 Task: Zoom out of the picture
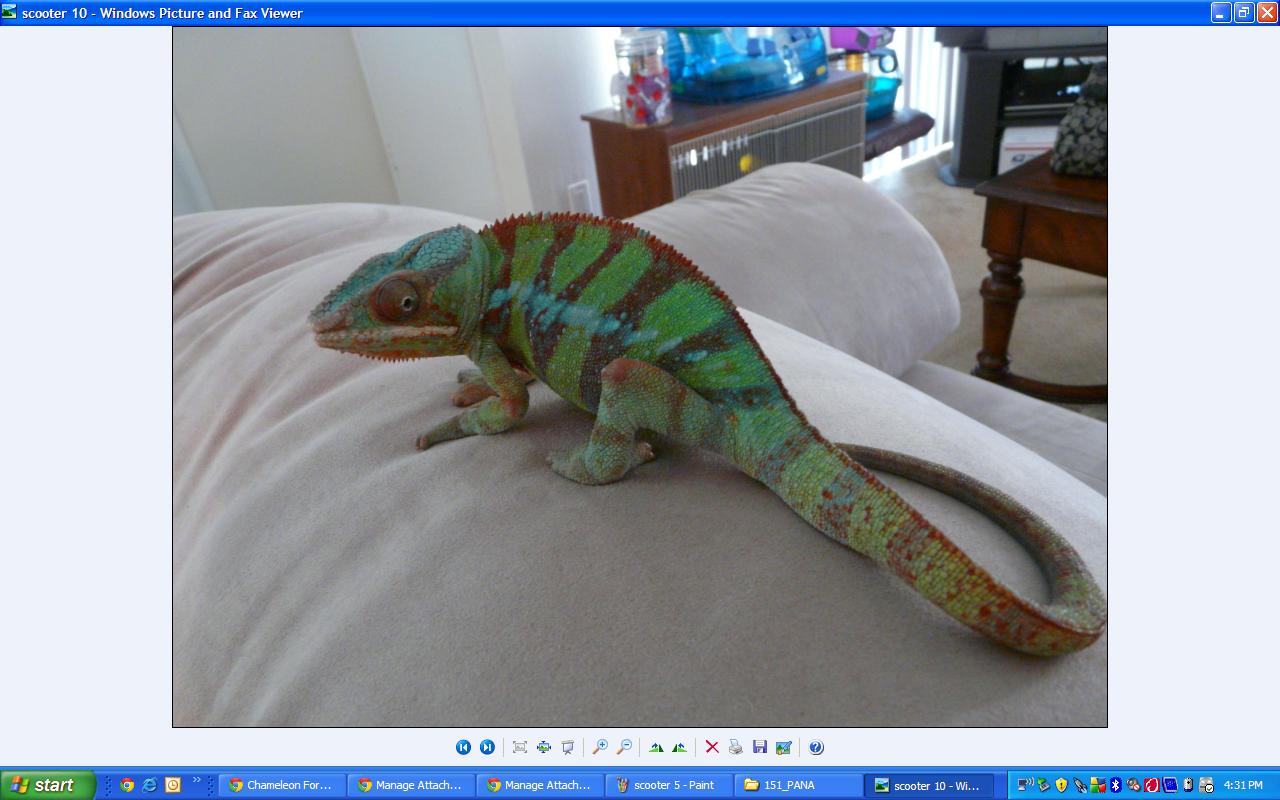(x=624, y=747)
